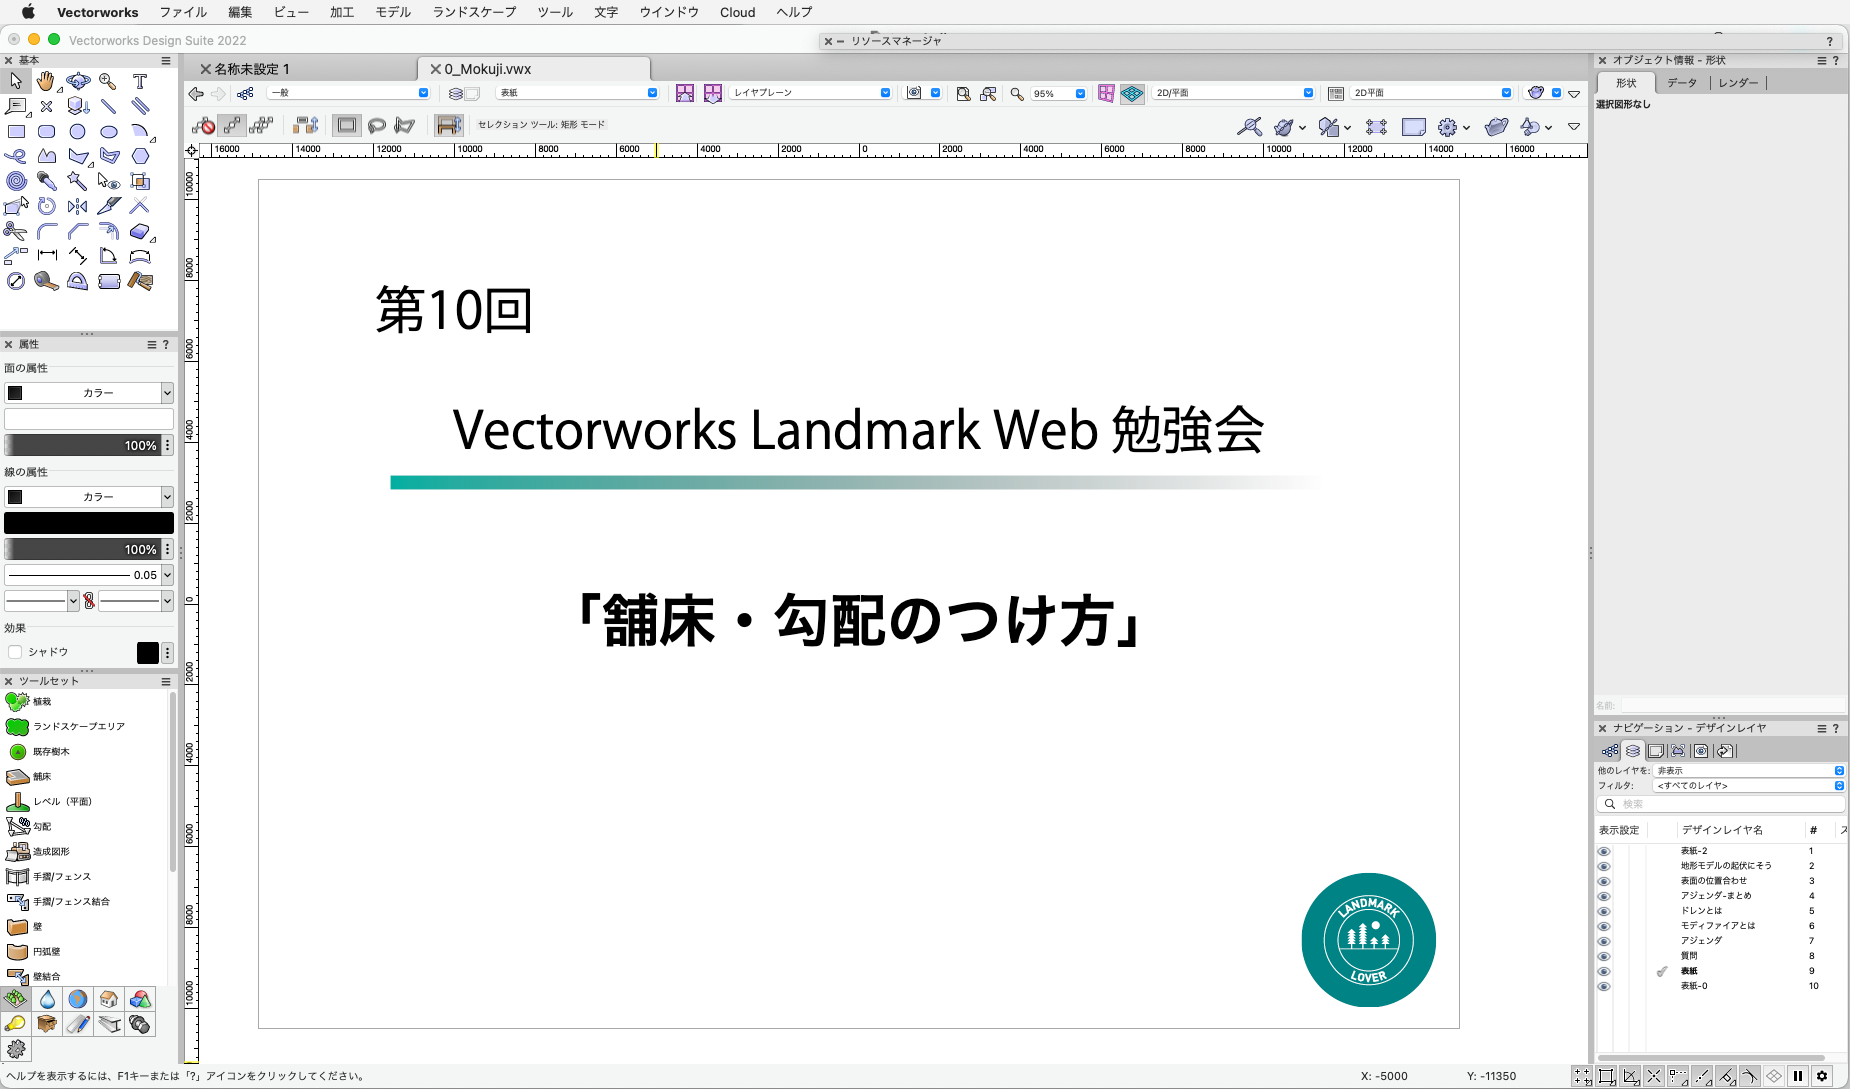
Task: Toggle visibility eye for 表紙-2 layer
Action: [1604, 851]
